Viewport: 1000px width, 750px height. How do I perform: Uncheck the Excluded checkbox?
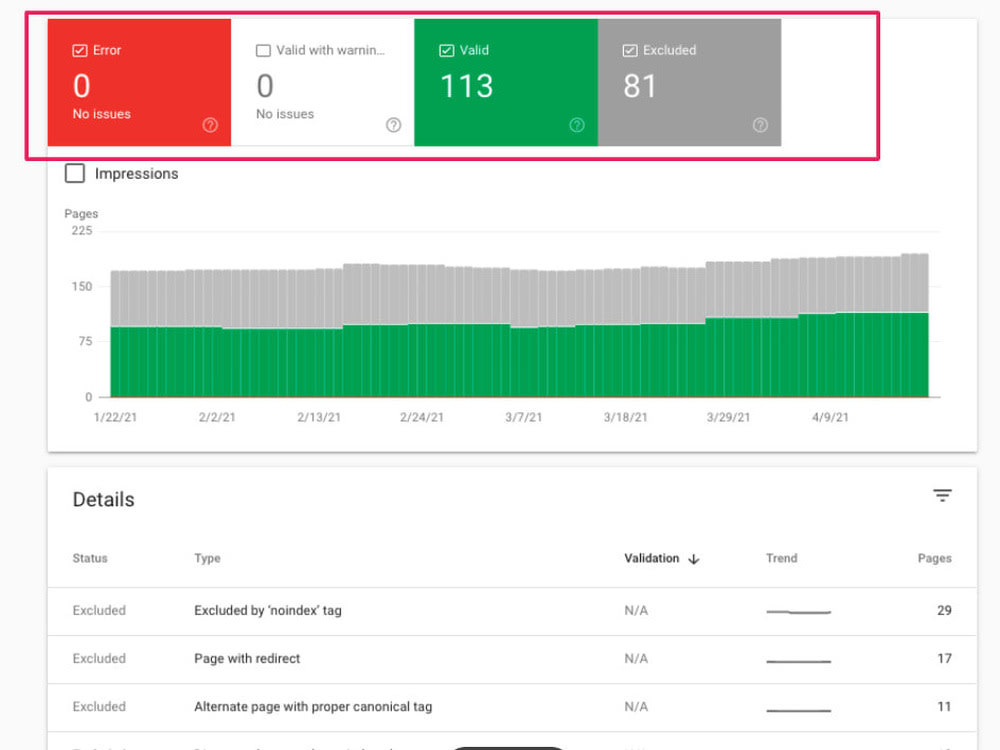[x=629, y=50]
